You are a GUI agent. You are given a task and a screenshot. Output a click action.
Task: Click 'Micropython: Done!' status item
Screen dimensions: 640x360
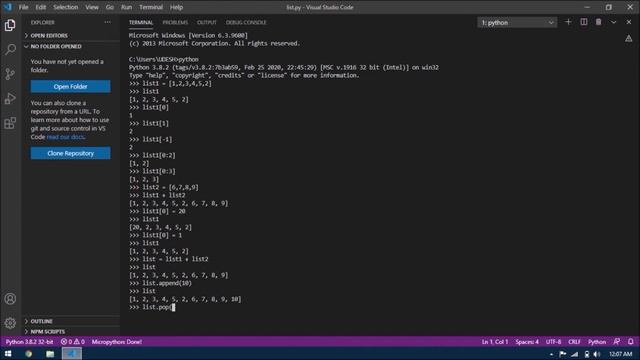pyautogui.click(x=117, y=342)
